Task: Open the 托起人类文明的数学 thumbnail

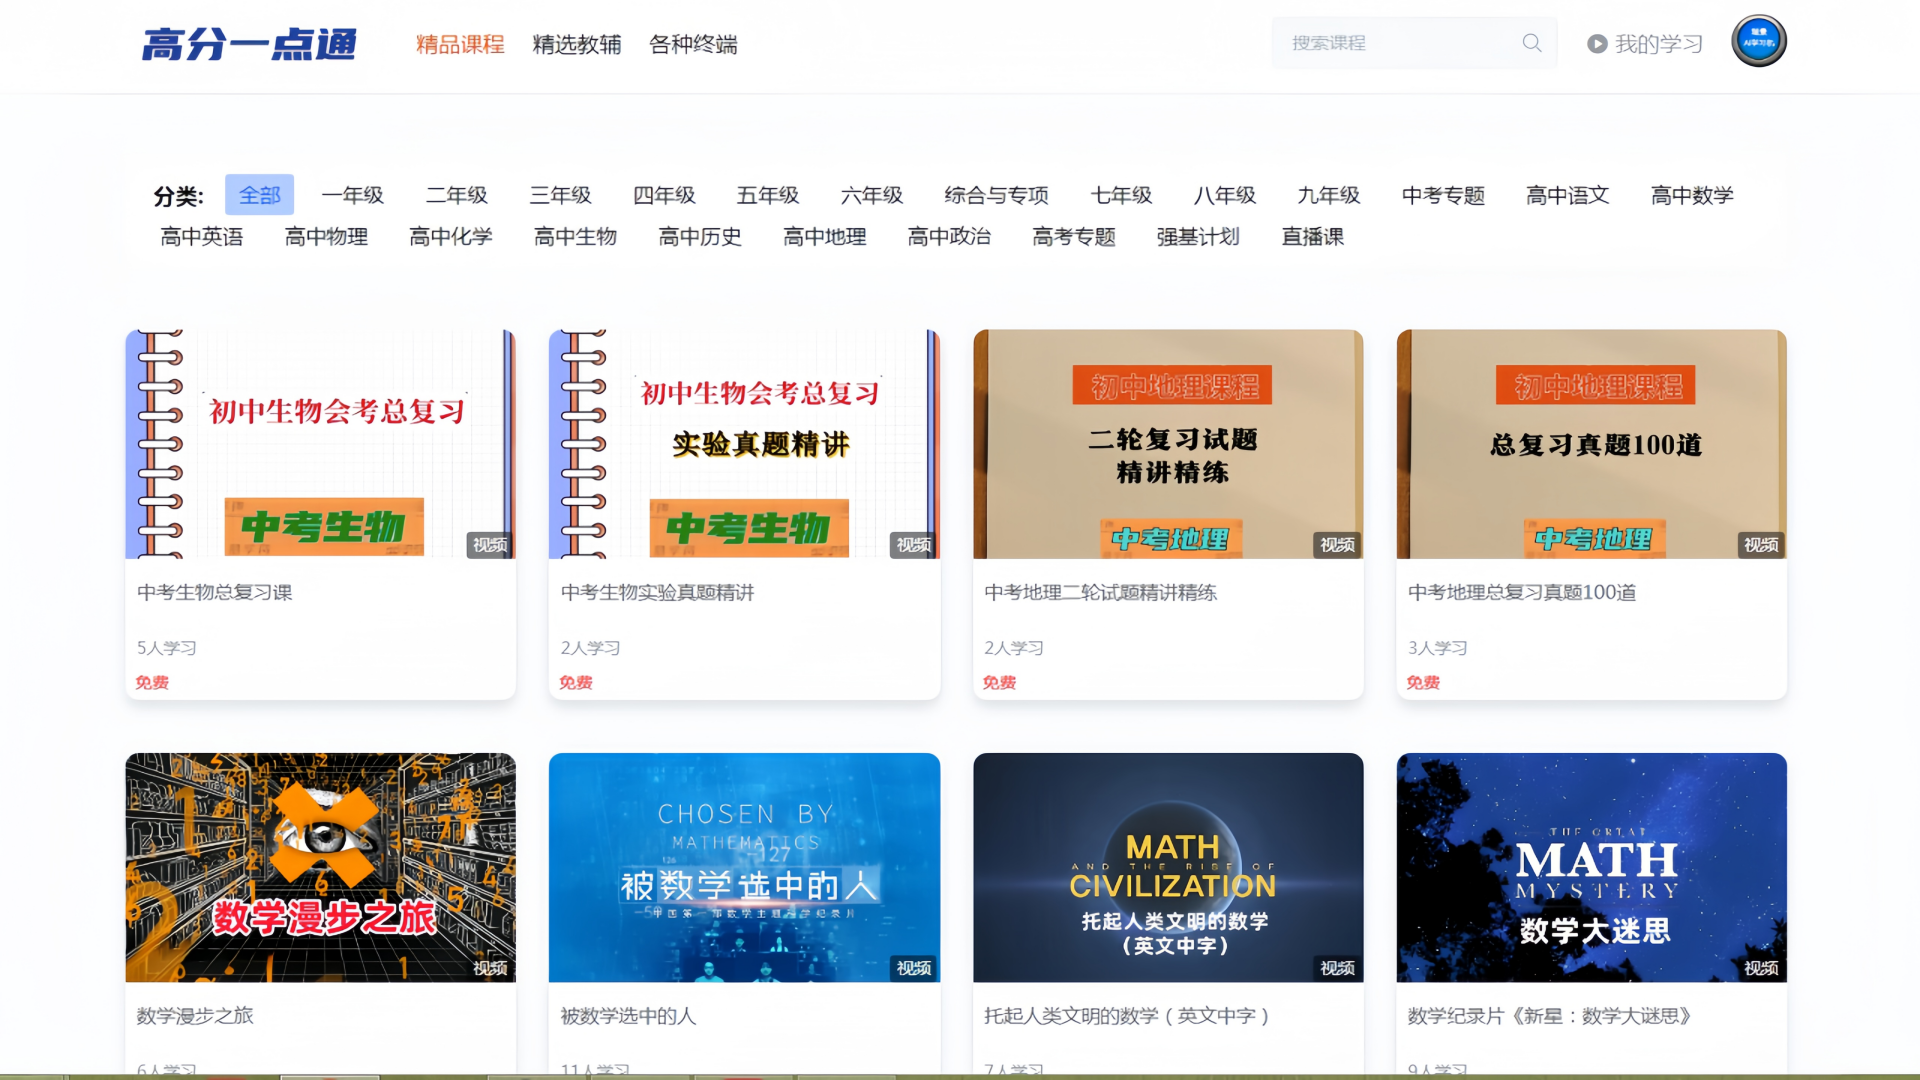Action: pos(1168,867)
